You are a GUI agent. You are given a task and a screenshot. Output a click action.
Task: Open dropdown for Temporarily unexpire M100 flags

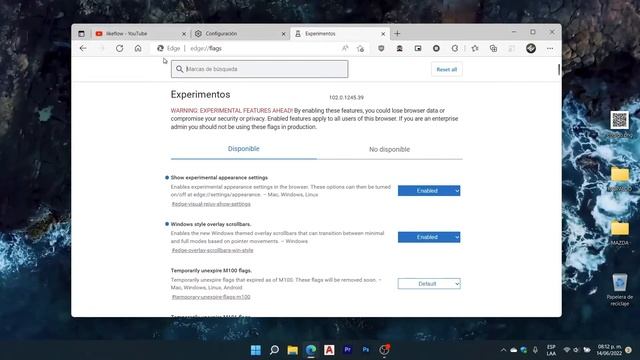[429, 284]
